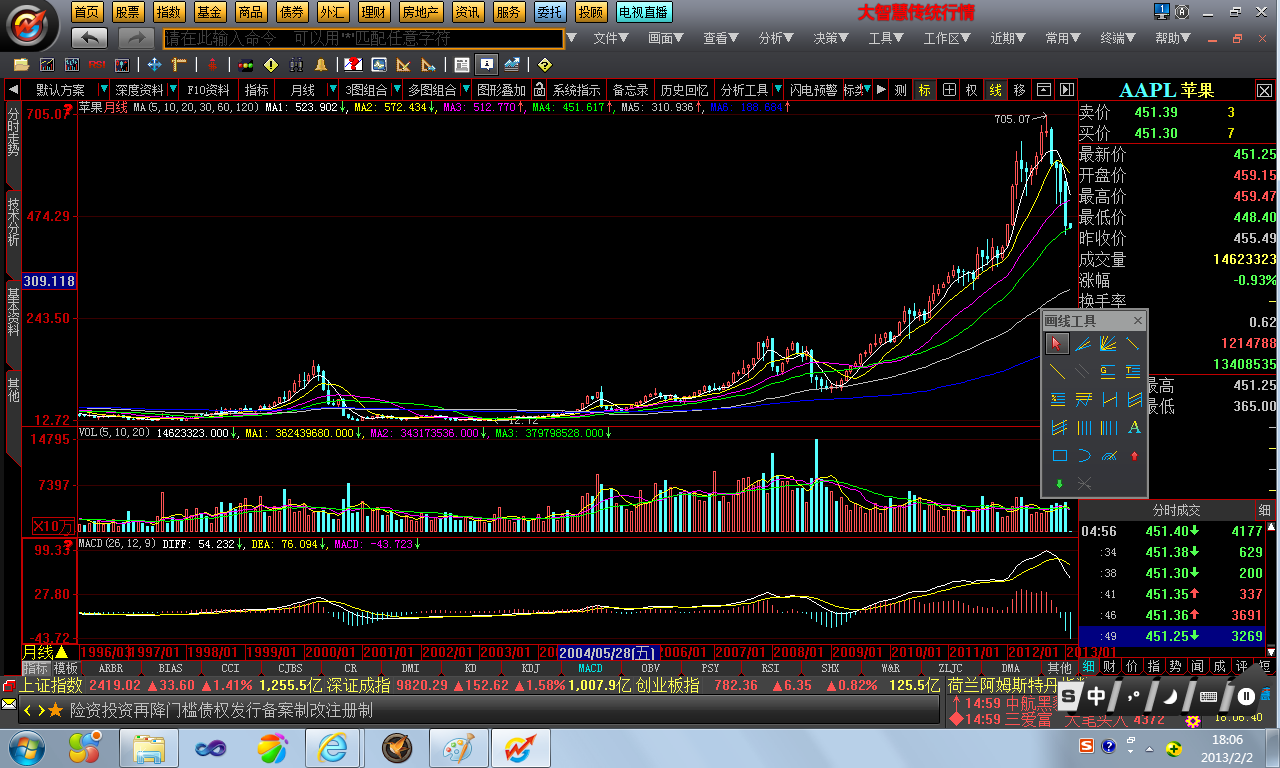Toggle the 权 adjustment button
1280x768 pixels.
pyautogui.click(x=972, y=89)
